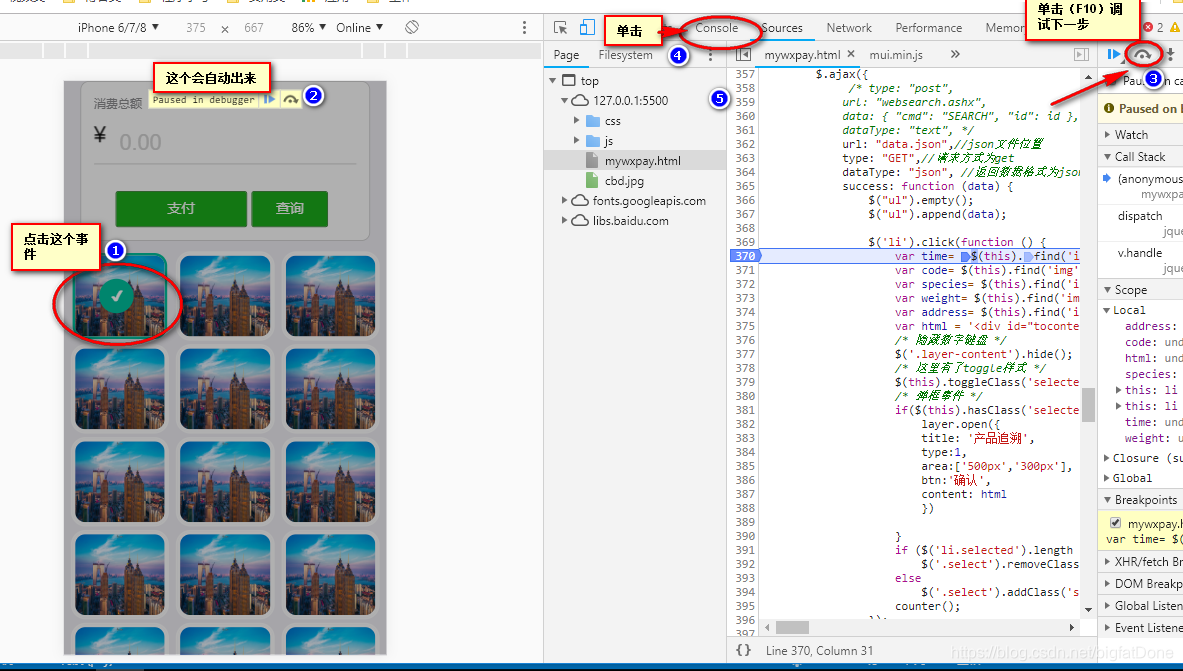Screen dimensions: 1183x671
Task: Open the iPhone 6/7/8 device dropdown
Action: (118, 27)
